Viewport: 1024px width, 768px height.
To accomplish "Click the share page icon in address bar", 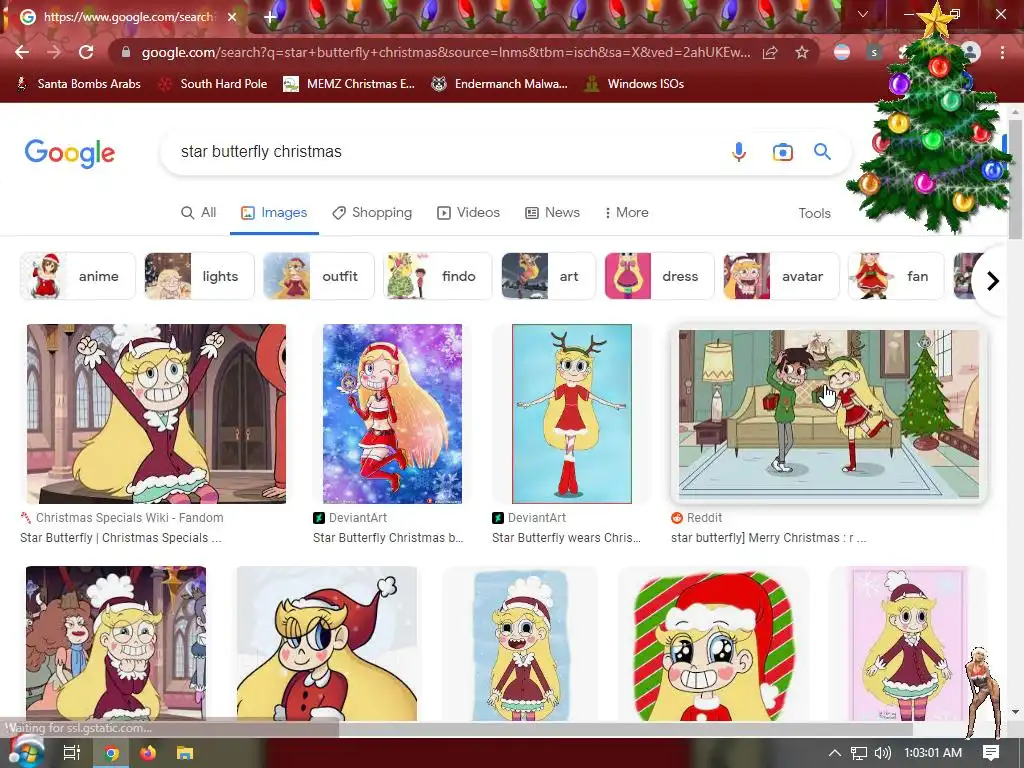I will (770, 52).
